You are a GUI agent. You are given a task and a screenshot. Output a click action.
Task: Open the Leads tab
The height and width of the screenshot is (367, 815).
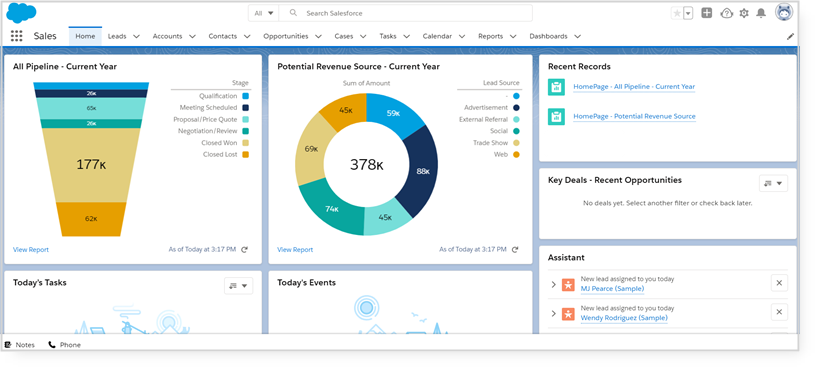coord(117,36)
